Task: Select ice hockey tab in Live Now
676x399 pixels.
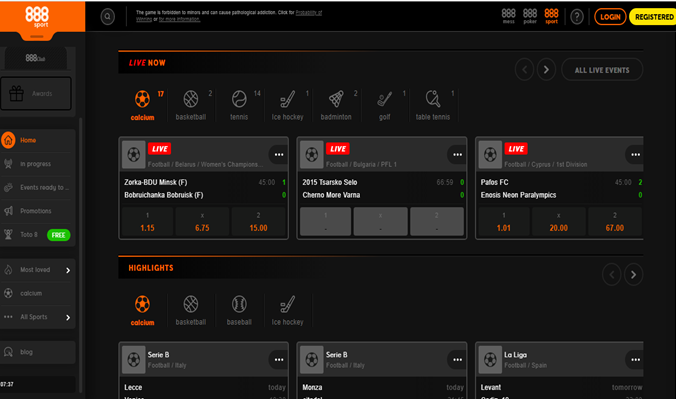Action: point(288,105)
